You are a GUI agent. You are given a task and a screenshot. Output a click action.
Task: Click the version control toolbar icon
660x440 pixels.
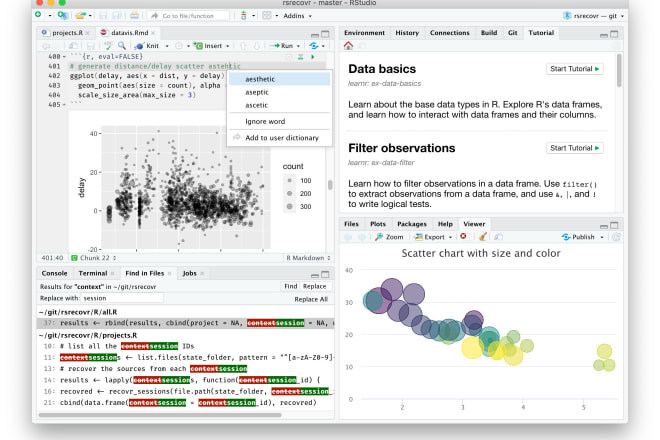[244, 16]
